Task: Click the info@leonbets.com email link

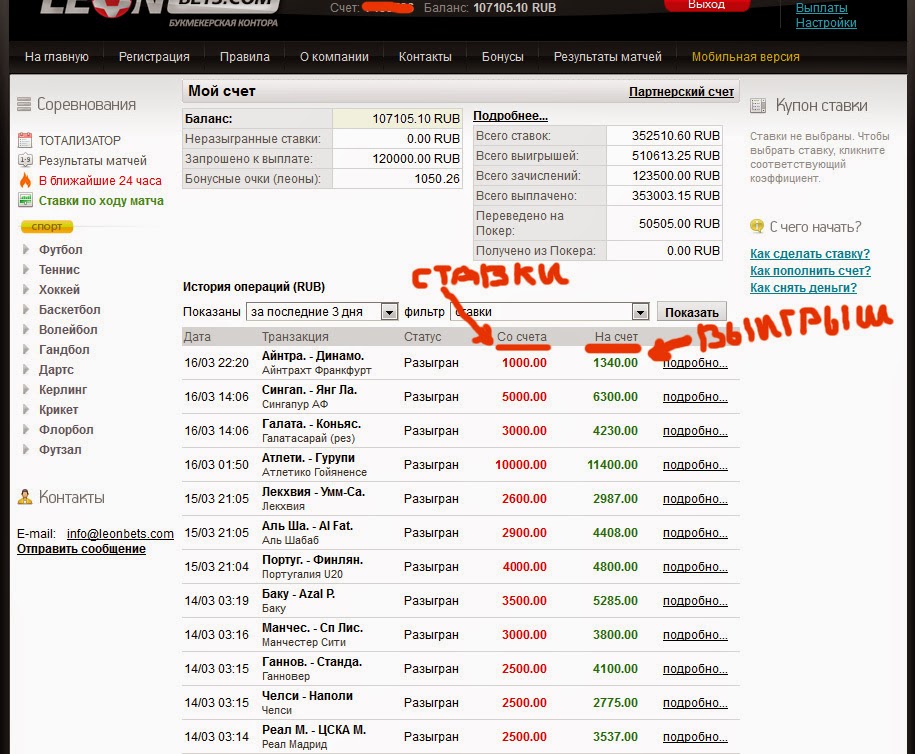Action: (x=120, y=534)
